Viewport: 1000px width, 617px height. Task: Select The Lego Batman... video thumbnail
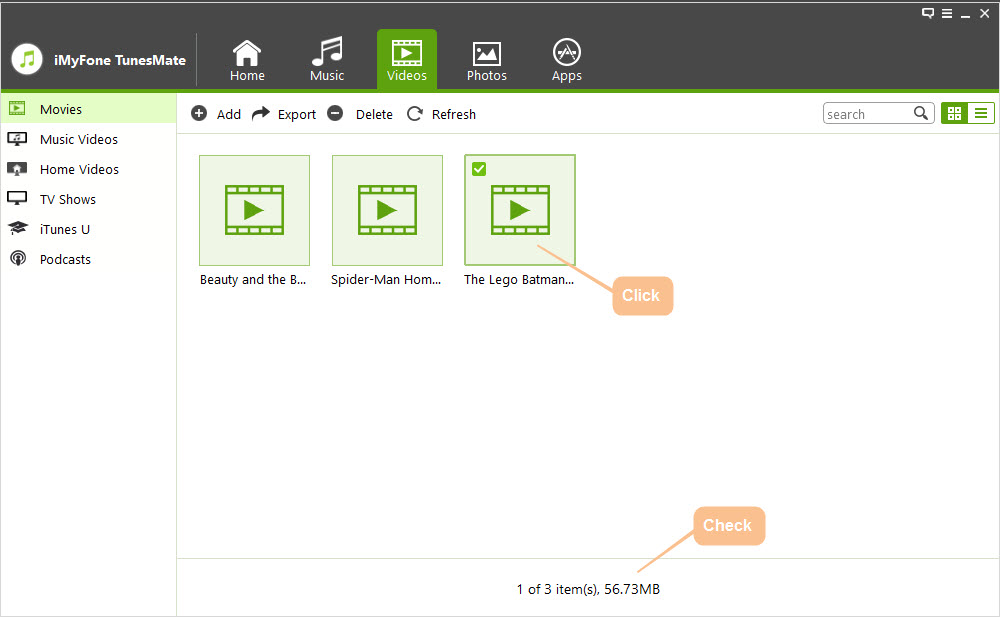520,210
